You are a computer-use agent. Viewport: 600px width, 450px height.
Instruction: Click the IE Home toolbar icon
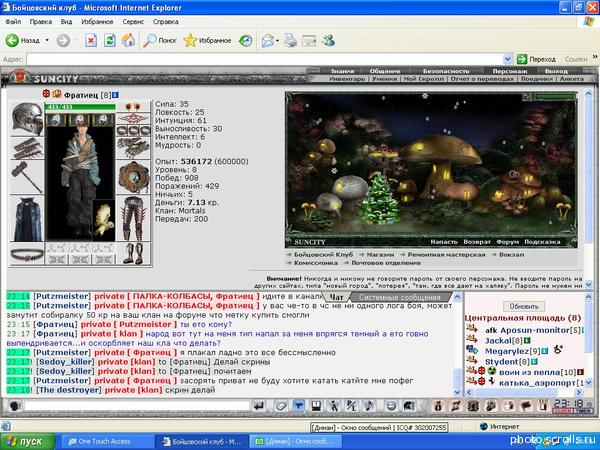pos(128,41)
